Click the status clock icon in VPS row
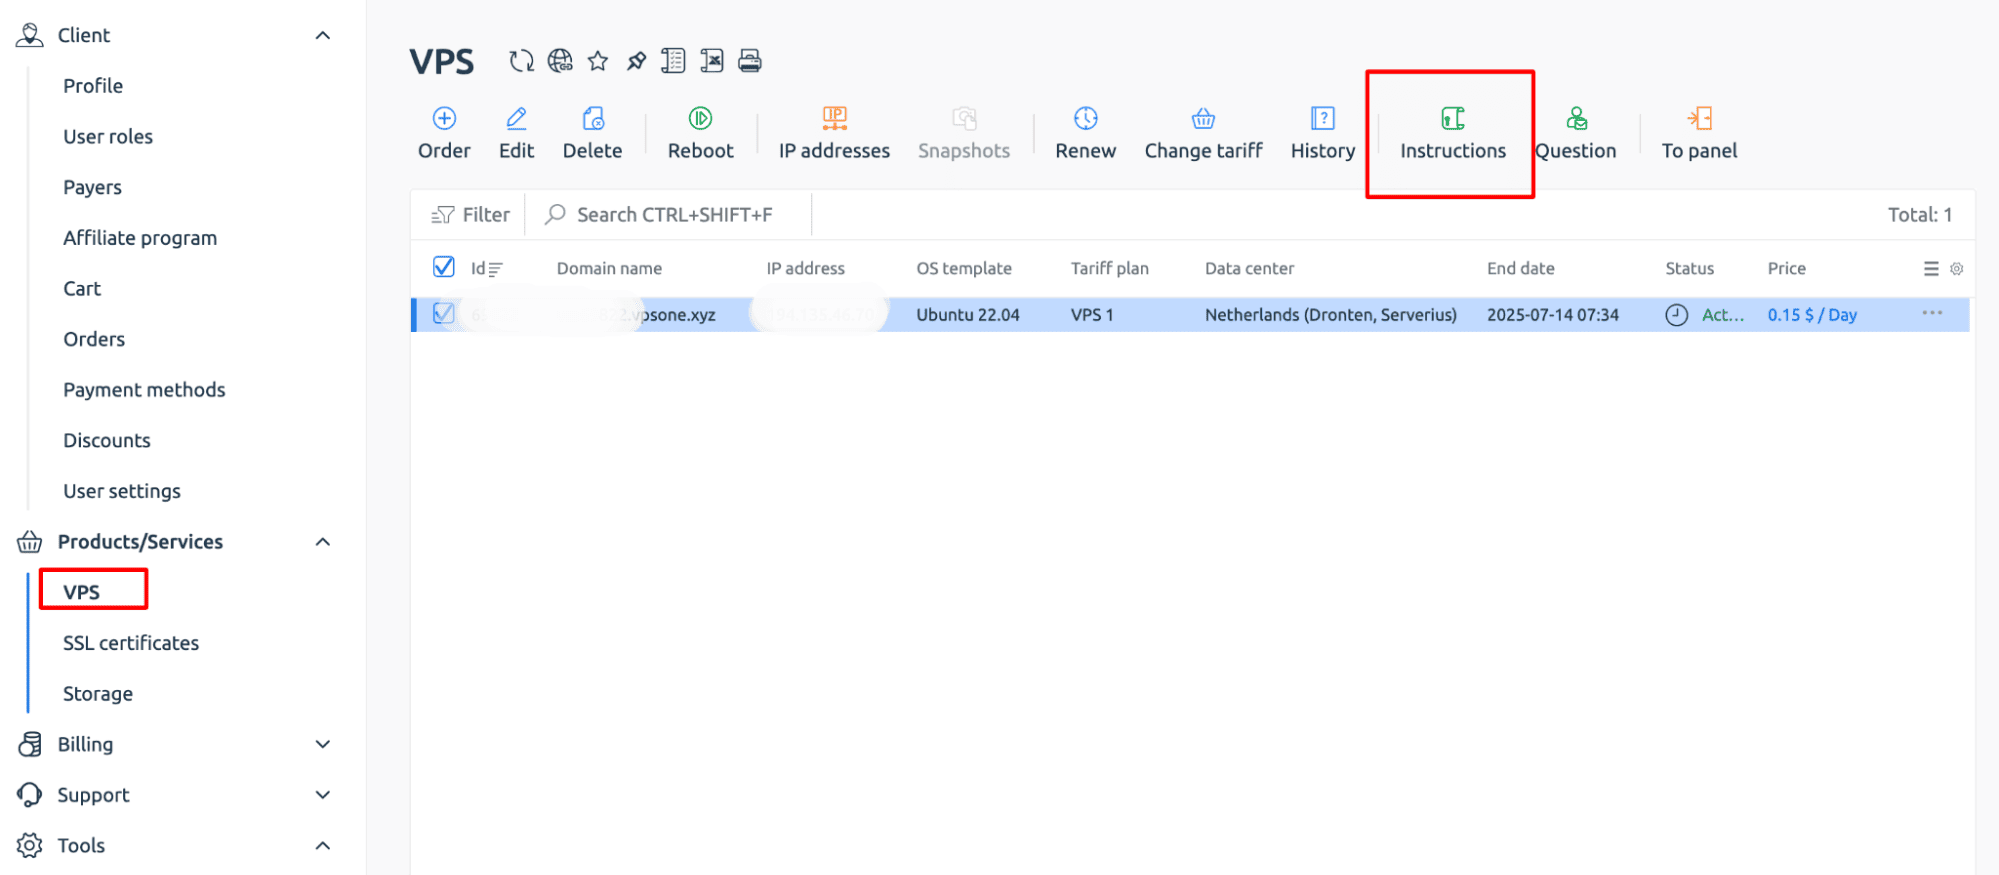The image size is (1999, 875). [x=1676, y=315]
